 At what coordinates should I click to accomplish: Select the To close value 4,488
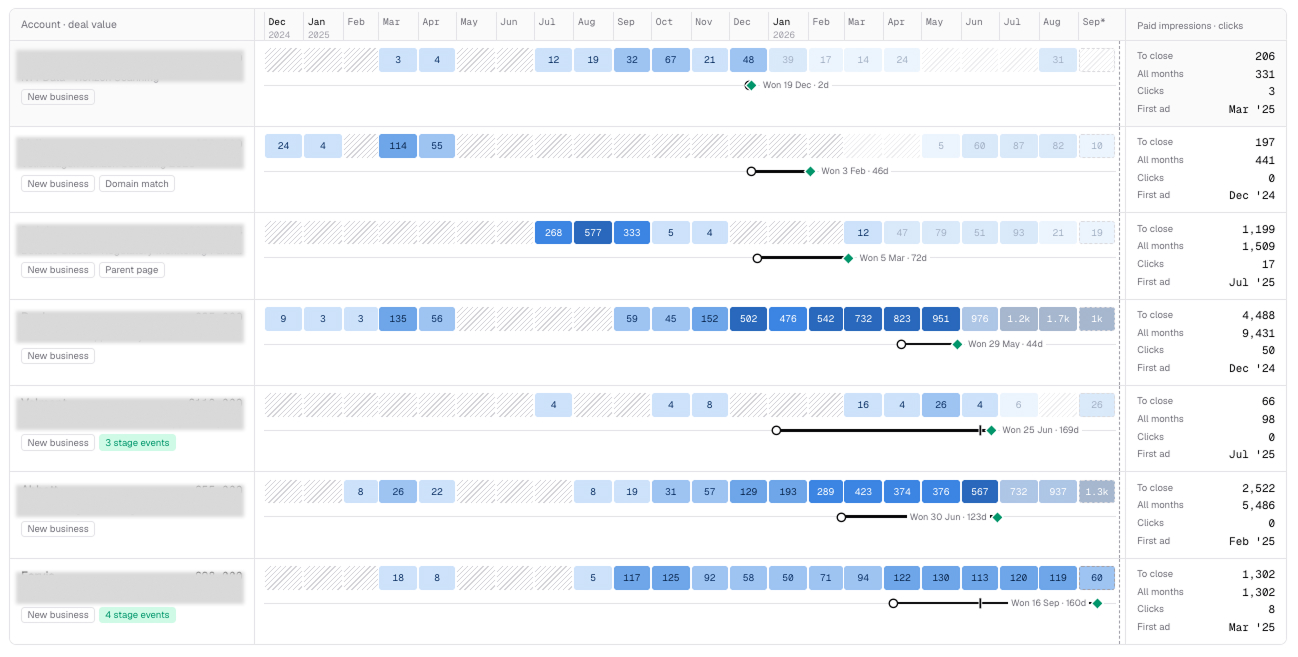[x=1257, y=315]
